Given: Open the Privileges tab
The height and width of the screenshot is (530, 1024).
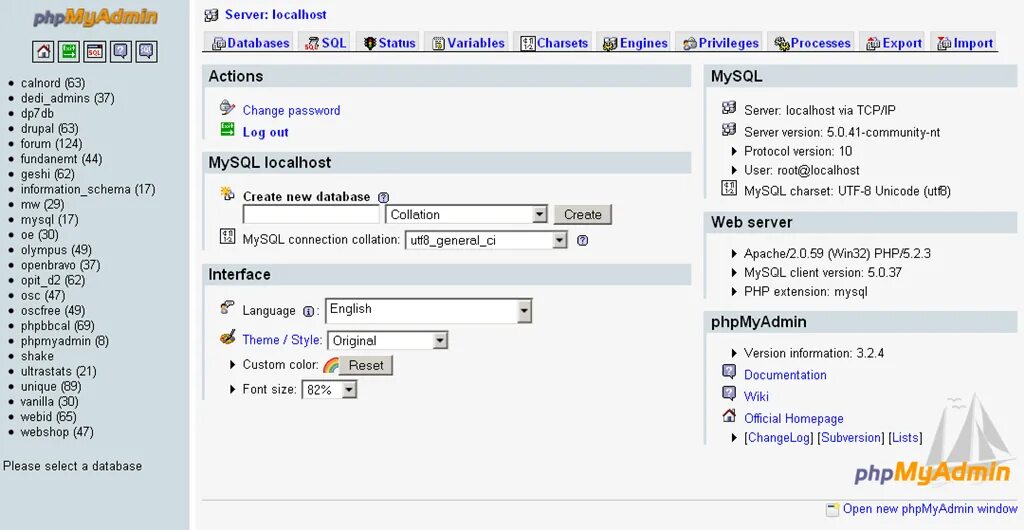Looking at the screenshot, I should coord(719,42).
